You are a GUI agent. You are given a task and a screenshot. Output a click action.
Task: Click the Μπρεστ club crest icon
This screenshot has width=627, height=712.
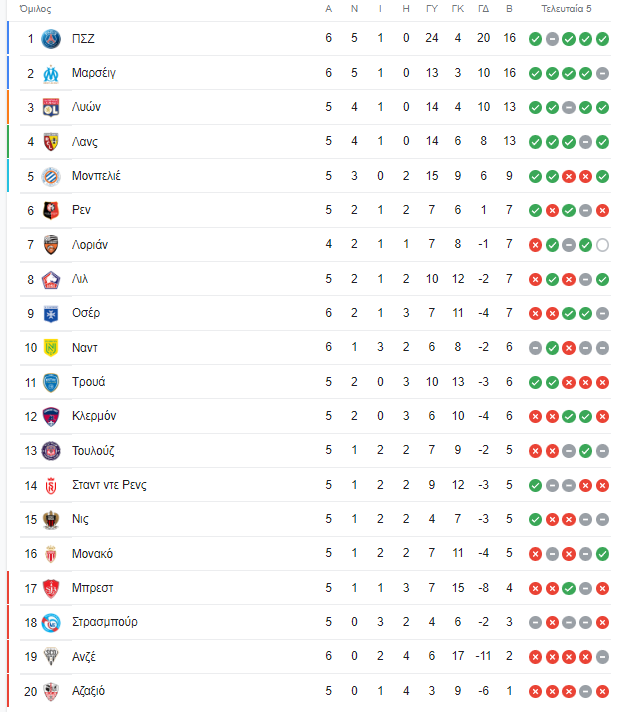[51, 588]
